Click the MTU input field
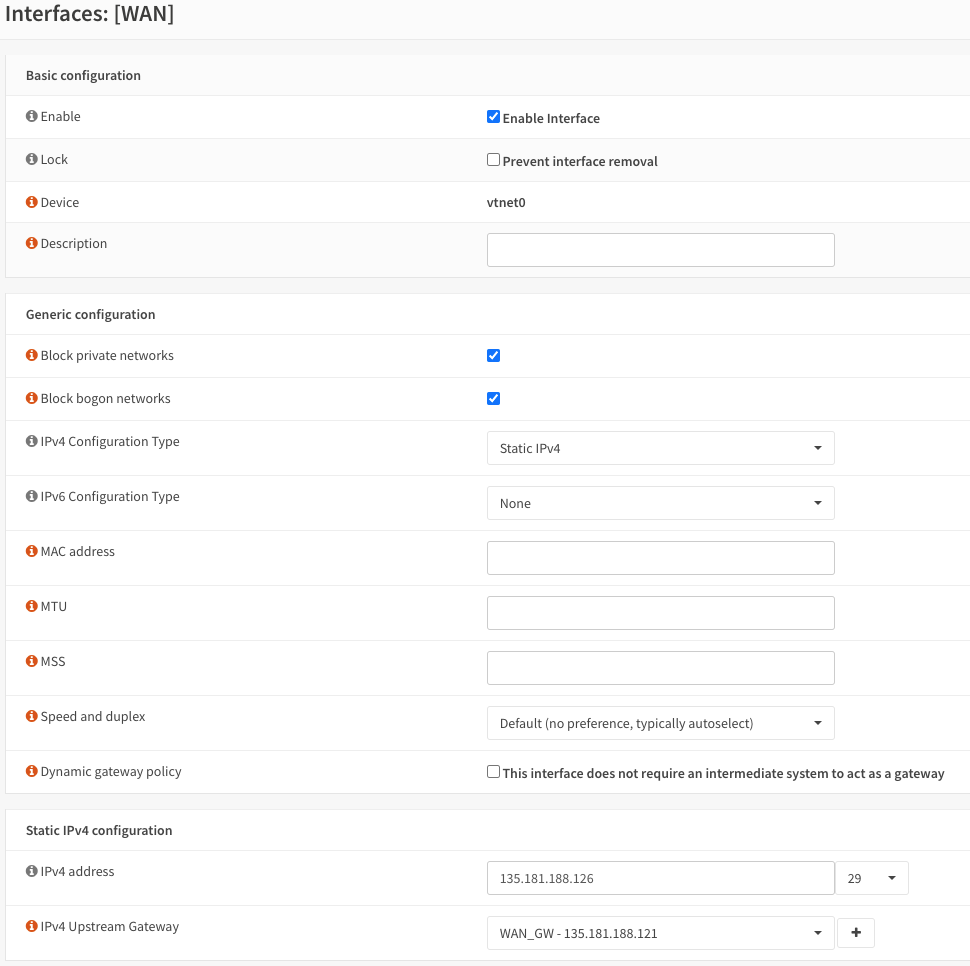This screenshot has width=970, height=966. [x=661, y=613]
